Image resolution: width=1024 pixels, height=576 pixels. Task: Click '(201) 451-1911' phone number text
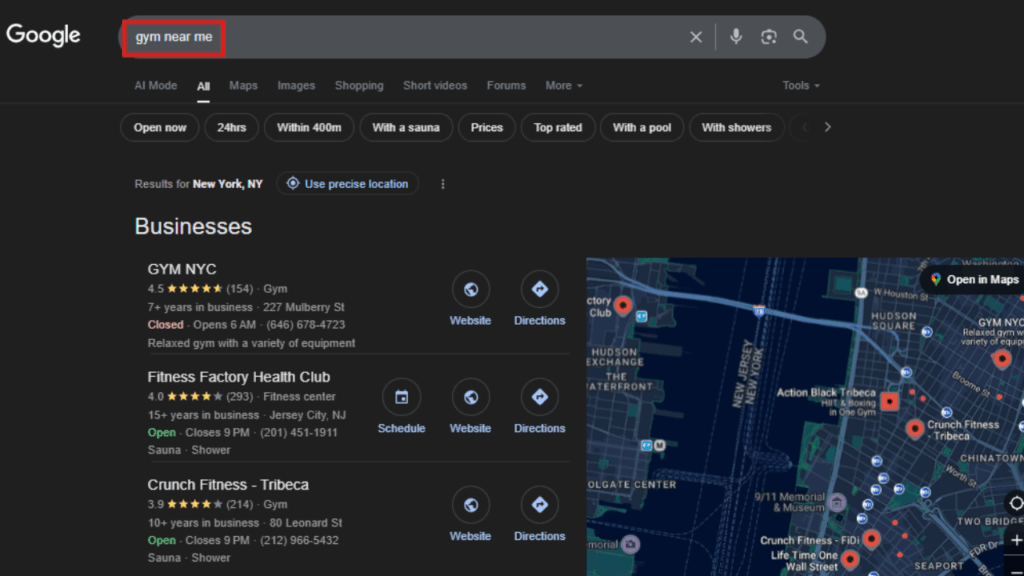pos(299,432)
